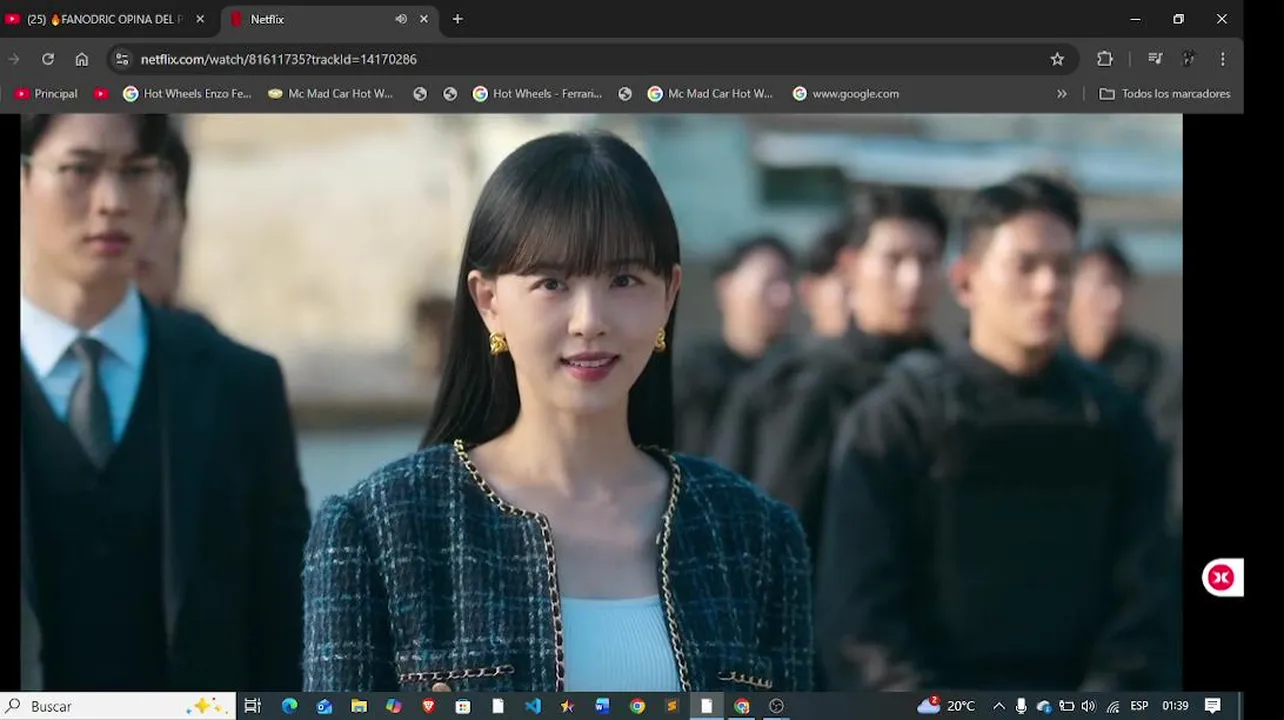Open the www.google.com bookmark
Image resolution: width=1284 pixels, height=720 pixels.
pyautogui.click(x=846, y=93)
